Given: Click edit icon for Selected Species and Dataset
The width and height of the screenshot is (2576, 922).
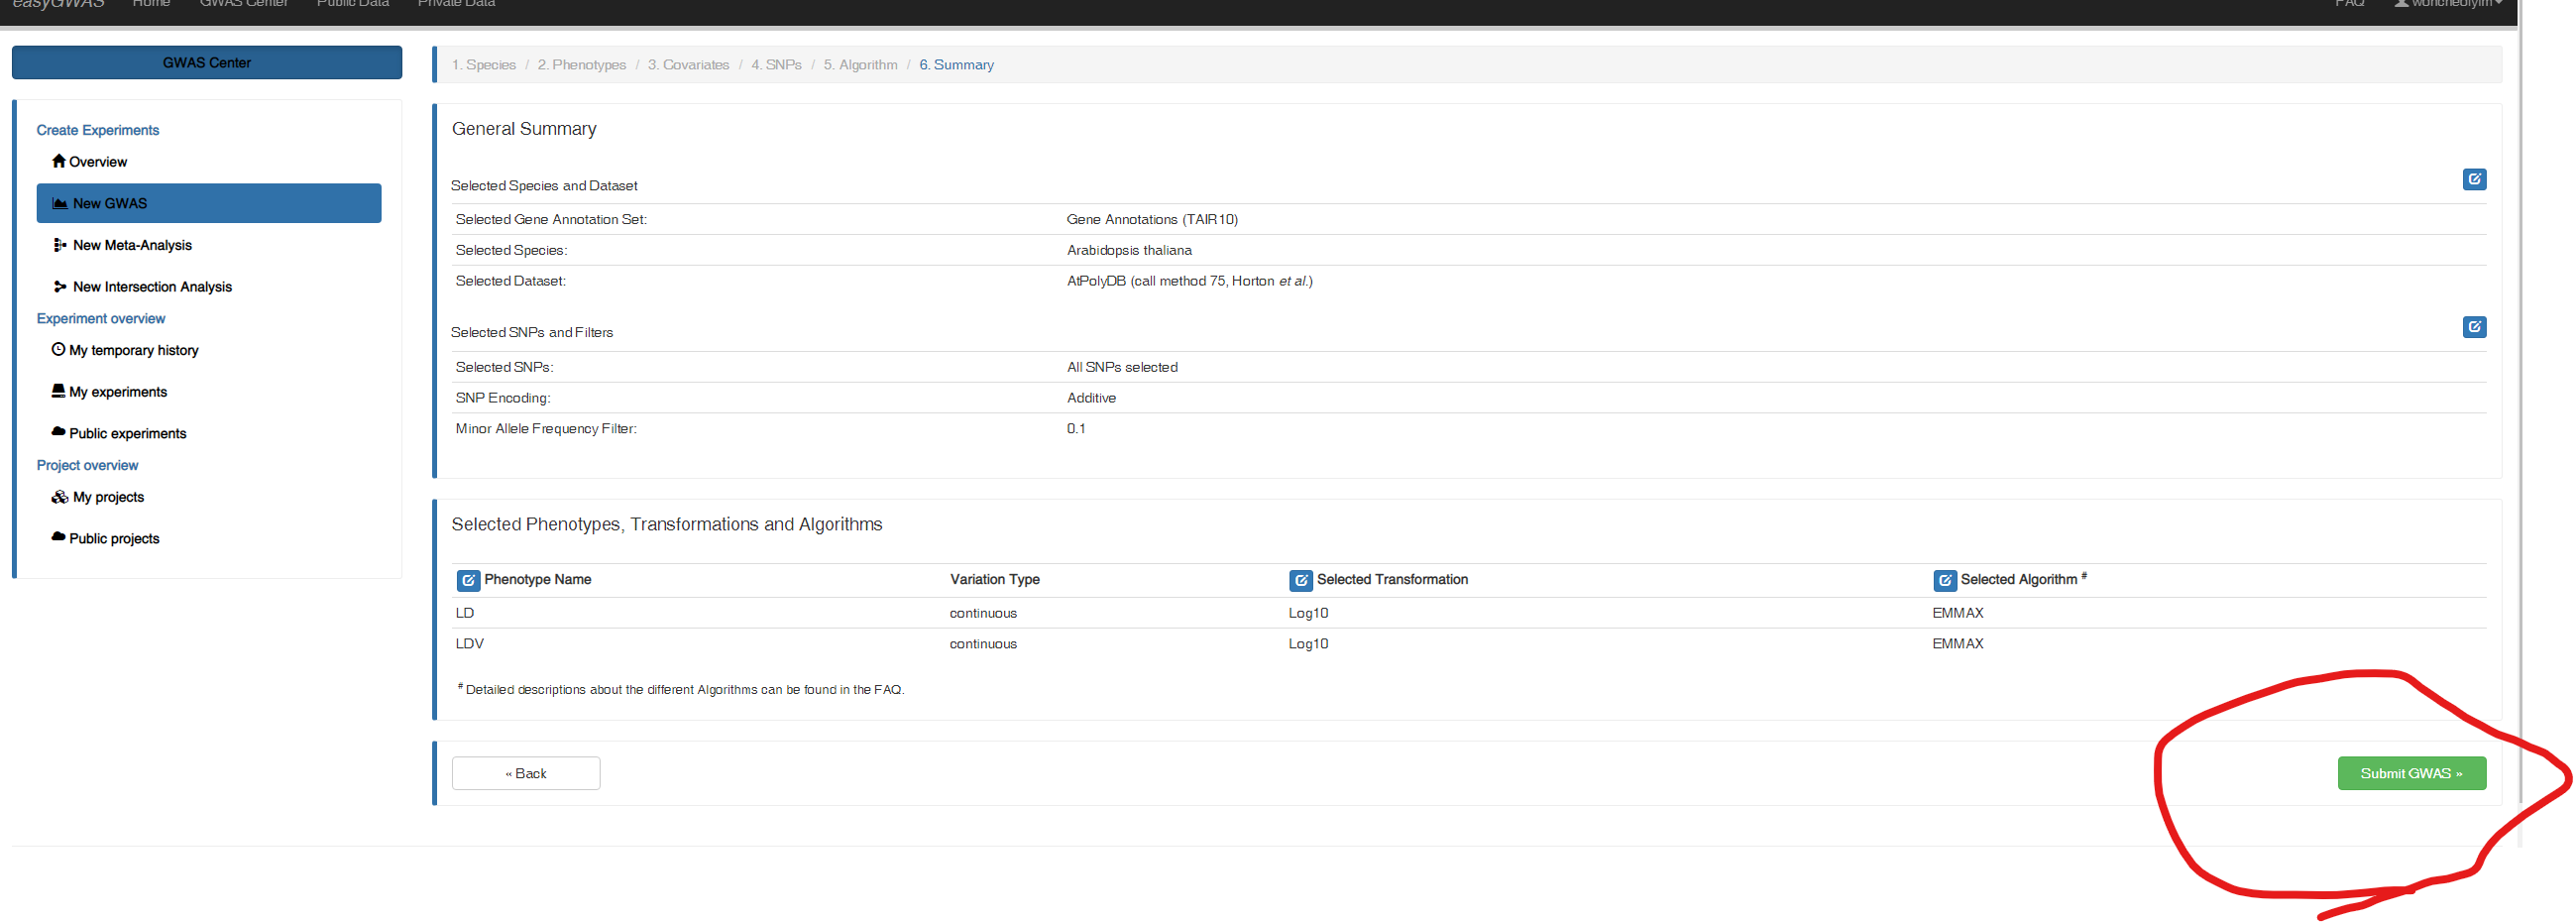Looking at the screenshot, I should [x=2473, y=179].
